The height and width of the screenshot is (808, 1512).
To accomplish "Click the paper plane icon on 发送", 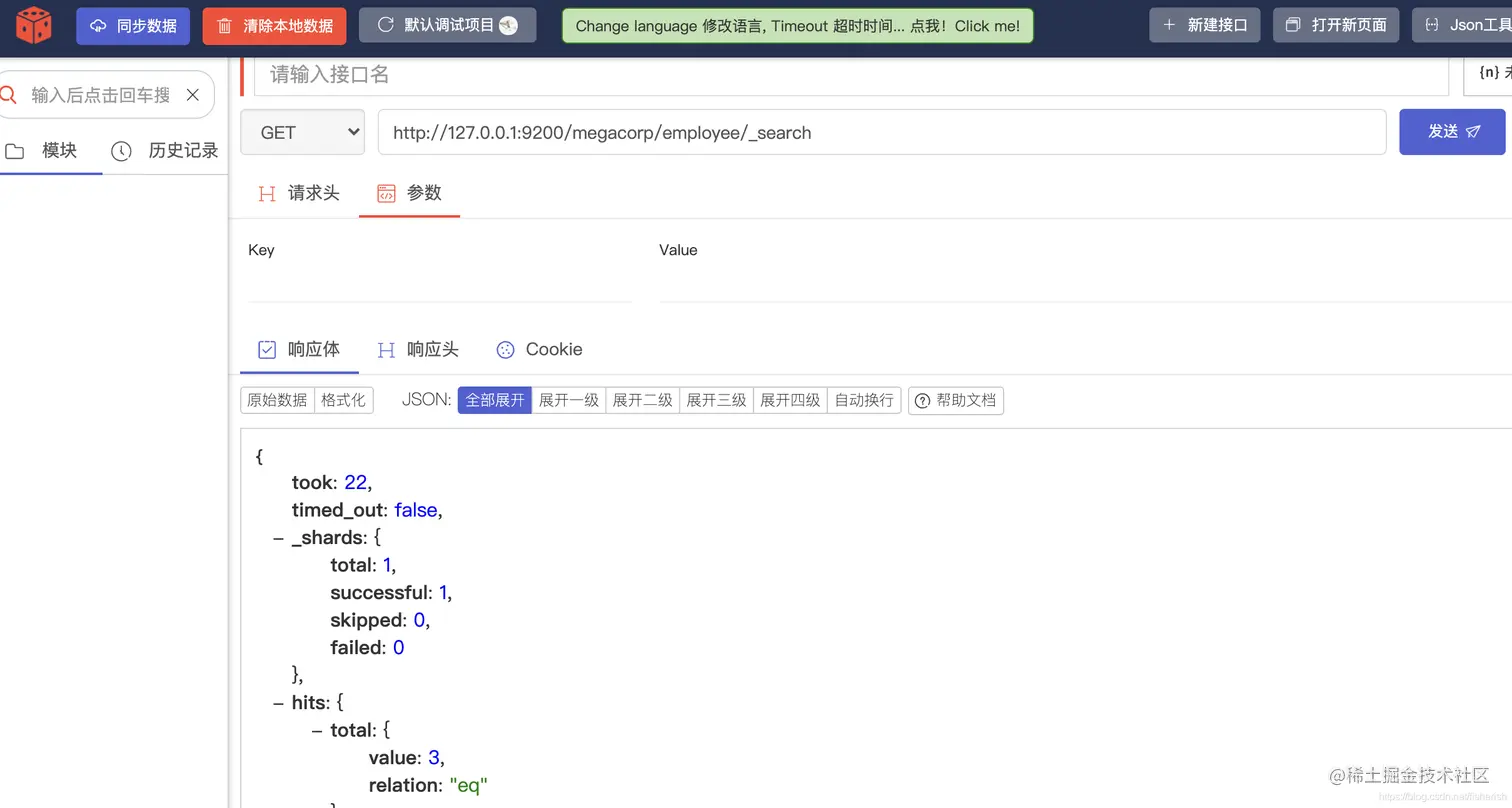I will (x=1474, y=132).
